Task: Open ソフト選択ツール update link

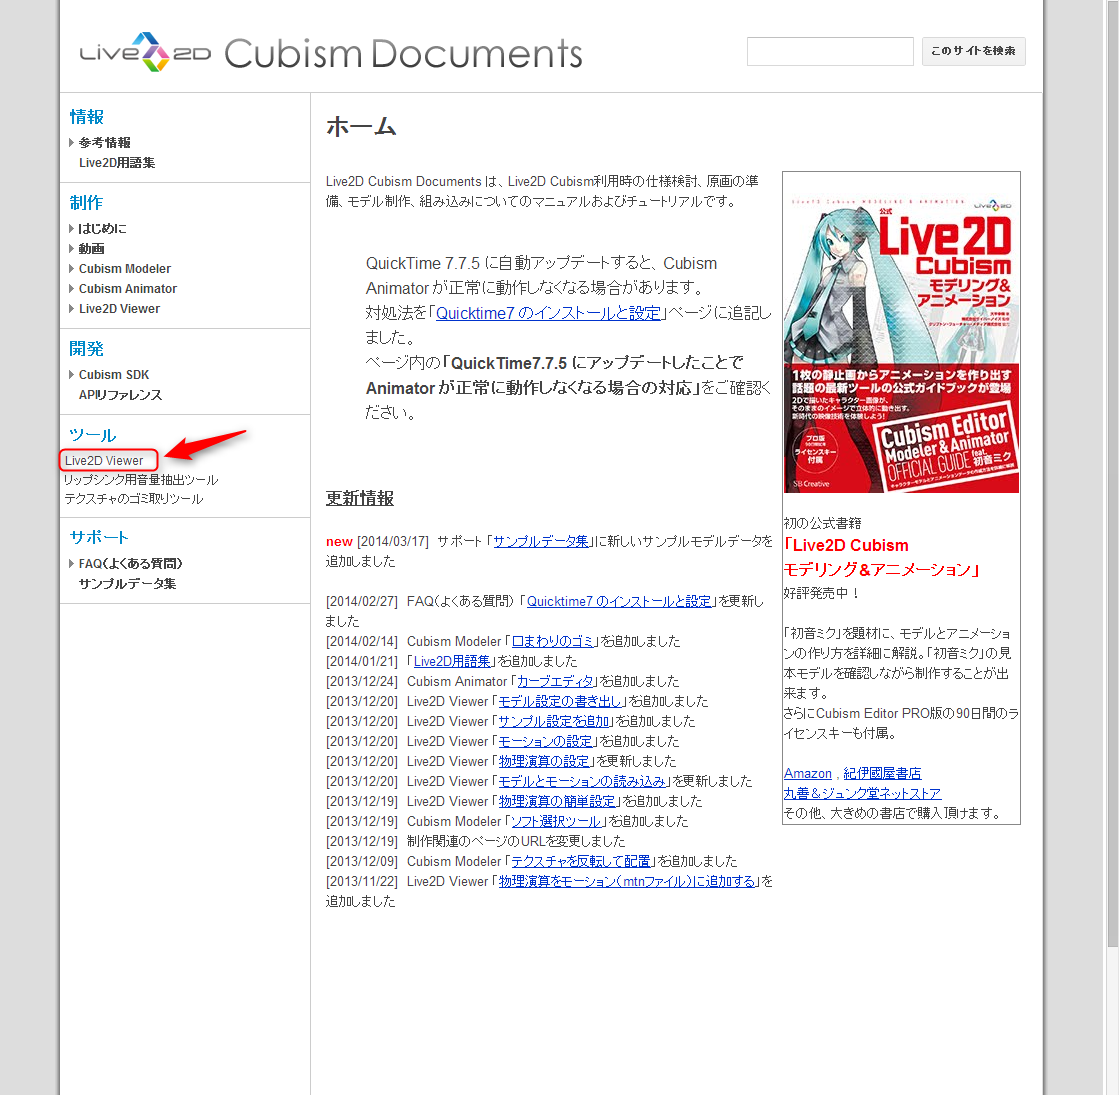Action: click(x=556, y=821)
